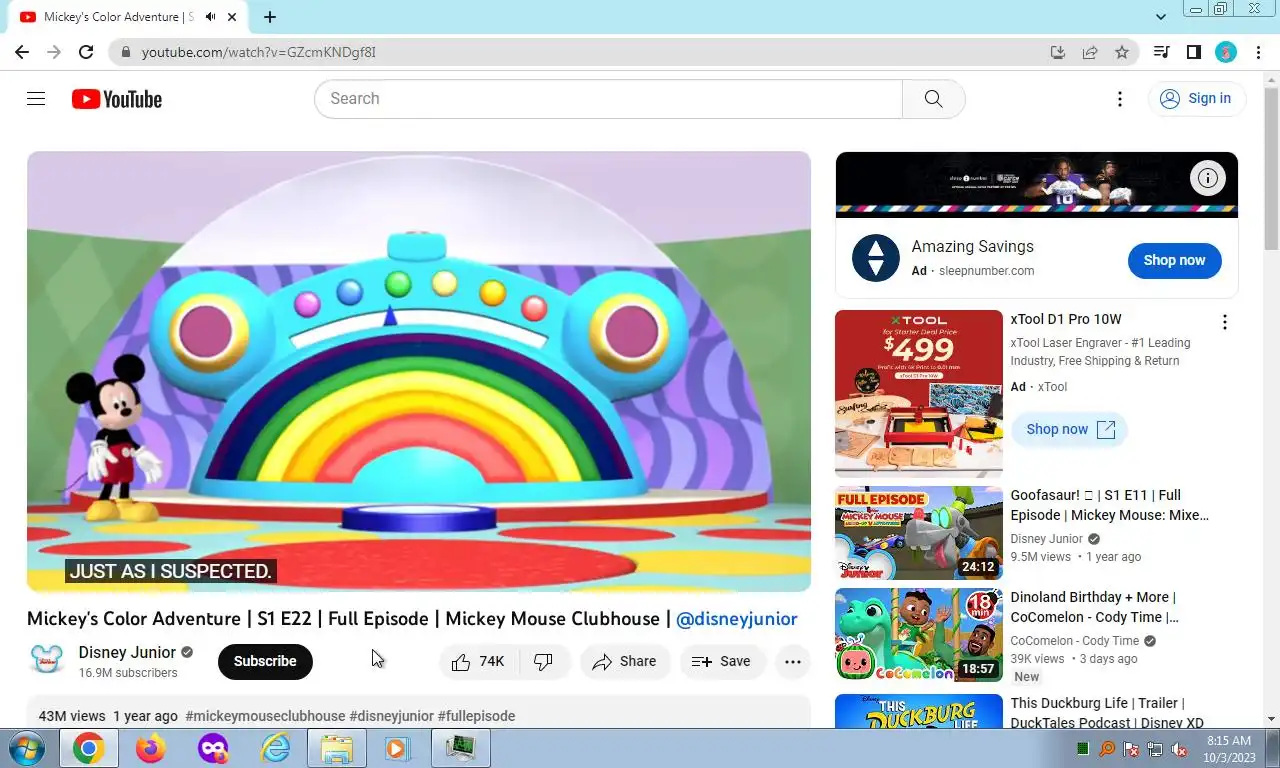
Task: Click Shop now on xTool ad
Action: click(1070, 429)
